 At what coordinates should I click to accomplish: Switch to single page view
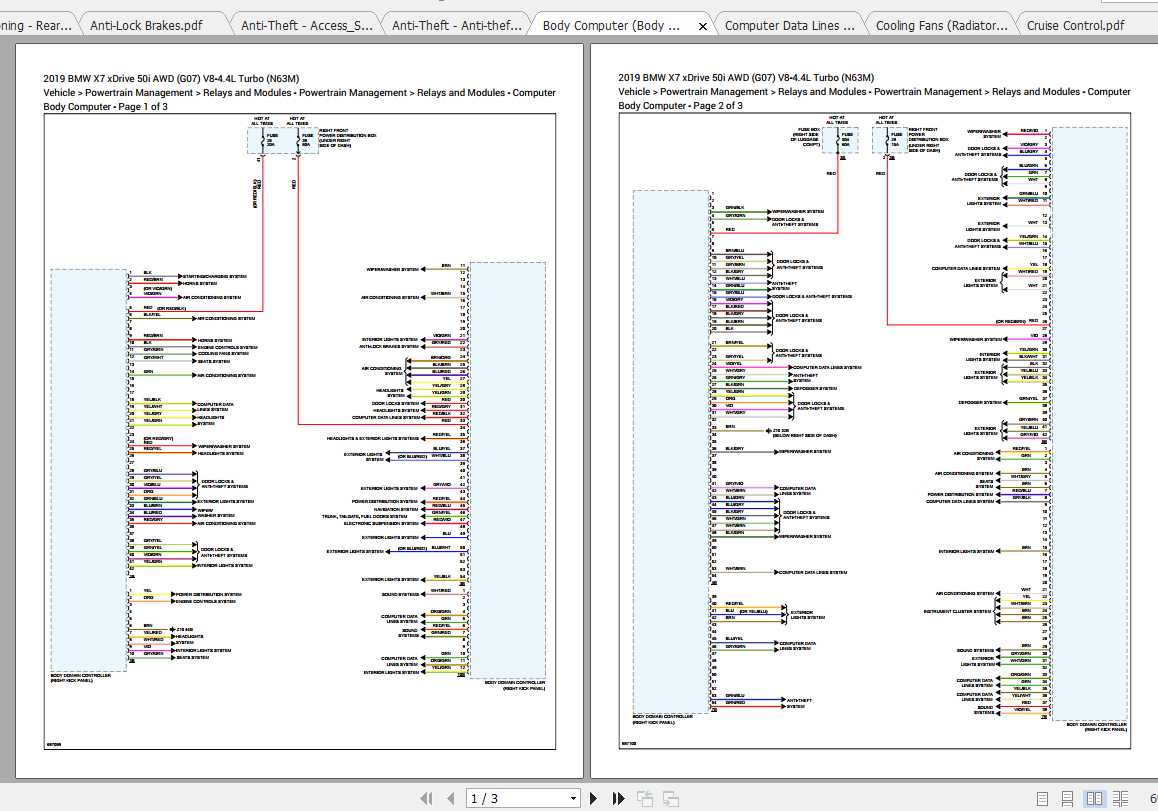click(1043, 798)
